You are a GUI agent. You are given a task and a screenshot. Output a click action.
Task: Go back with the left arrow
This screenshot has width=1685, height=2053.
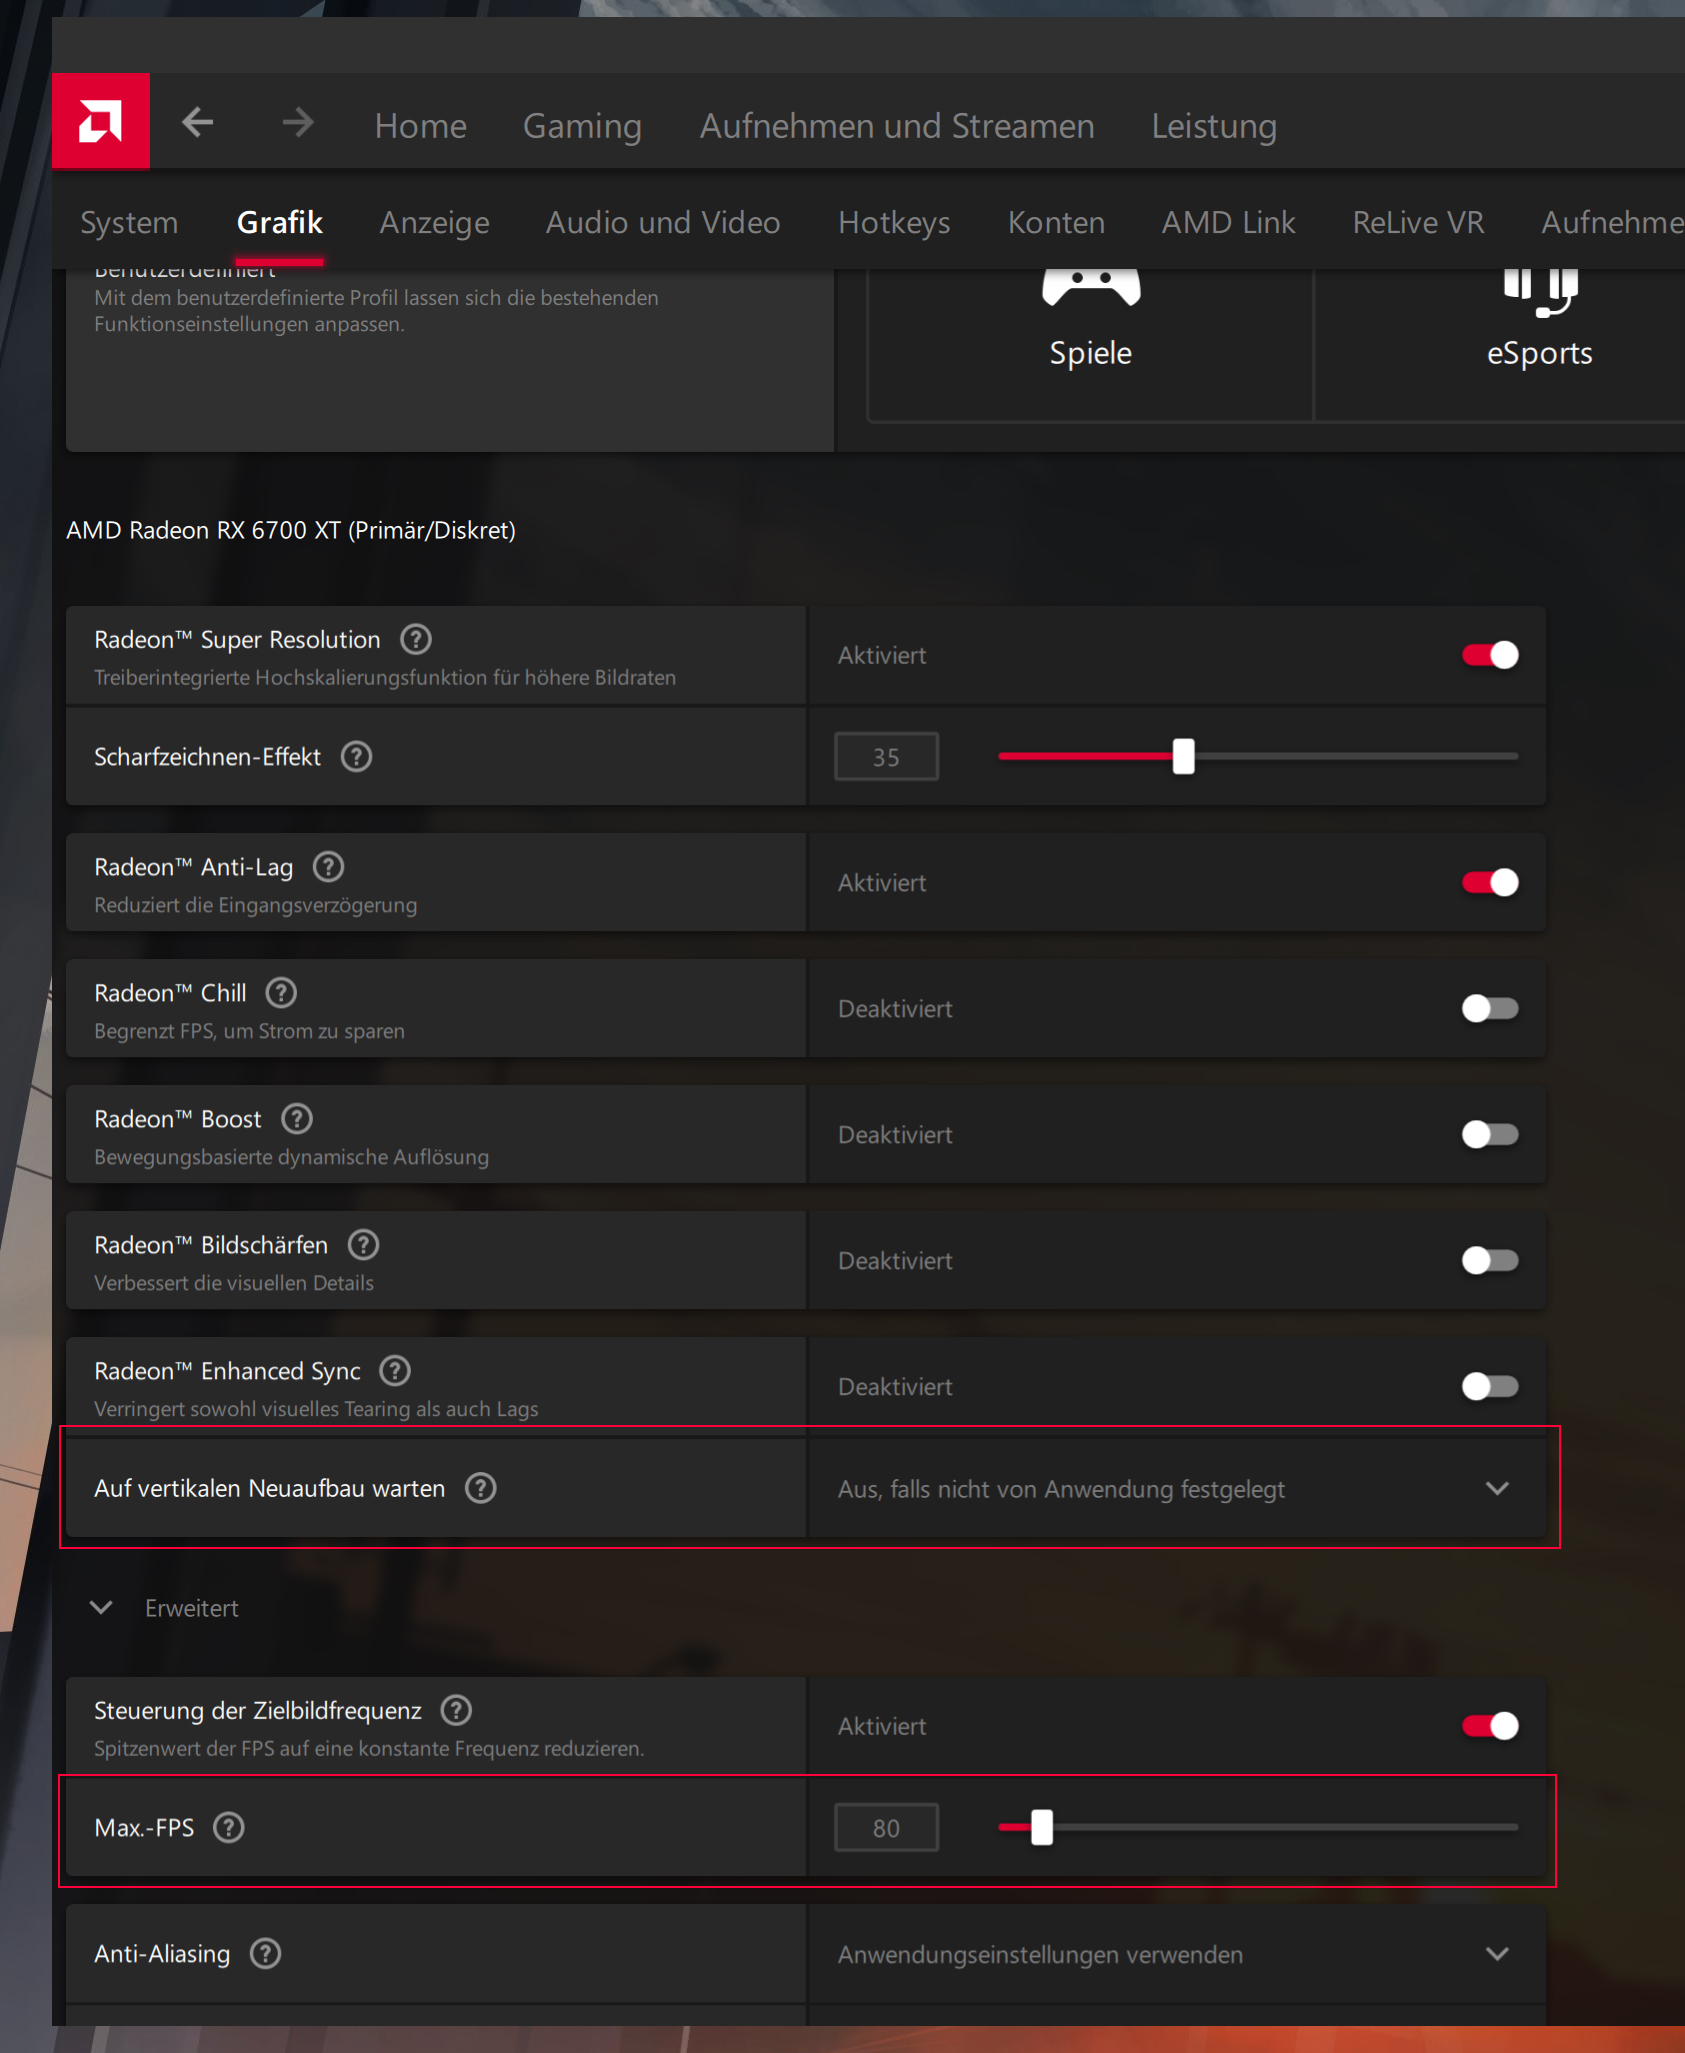198,123
